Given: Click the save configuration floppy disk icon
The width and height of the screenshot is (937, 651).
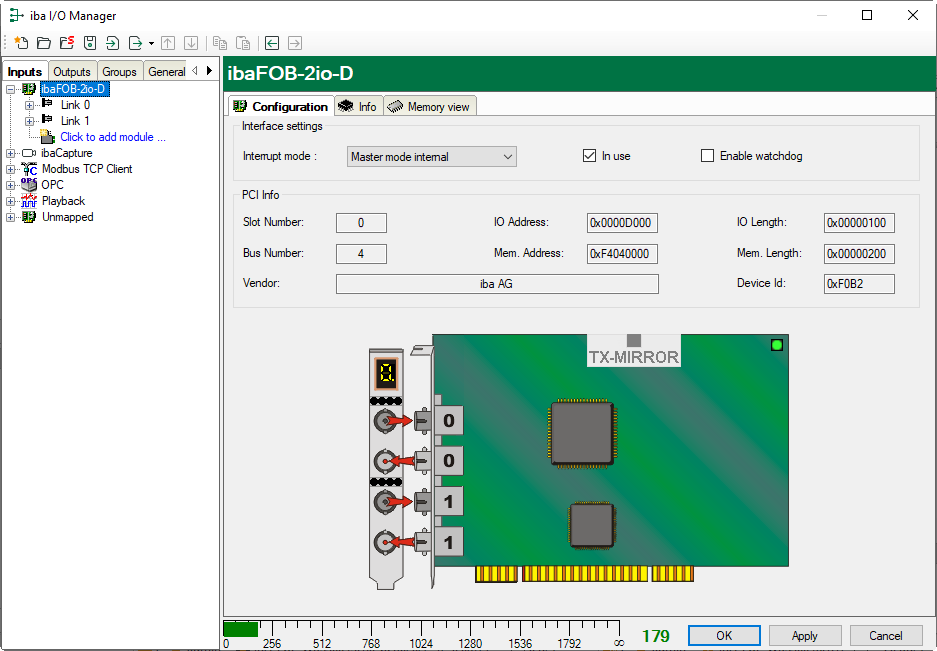Looking at the screenshot, I should coord(89,43).
